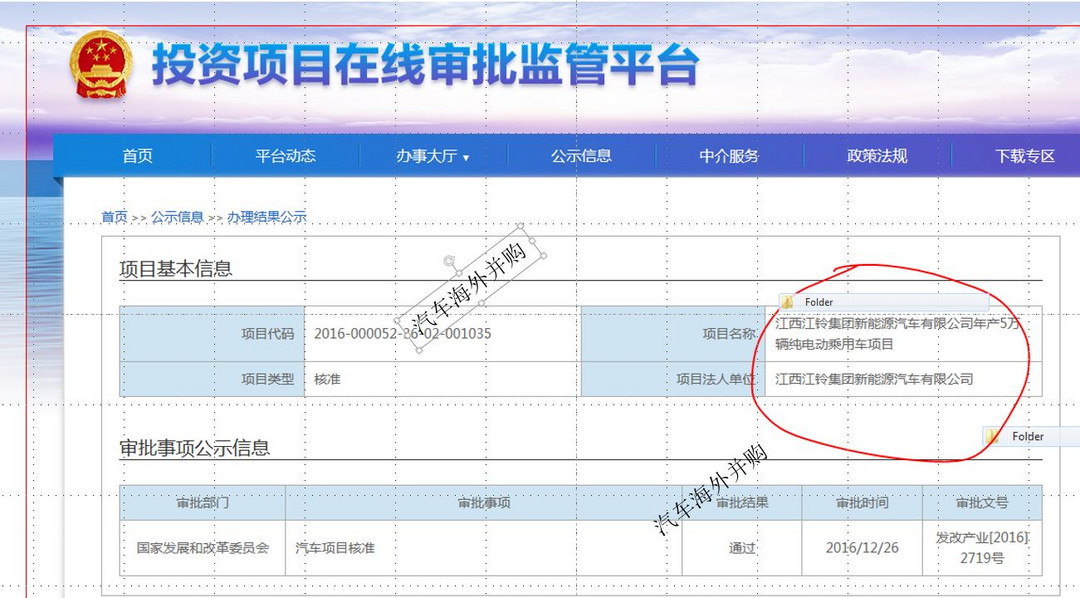The width and height of the screenshot is (1080, 598).
Task: Click the 办理结果公示 breadcrumb link
Action: tap(267, 217)
